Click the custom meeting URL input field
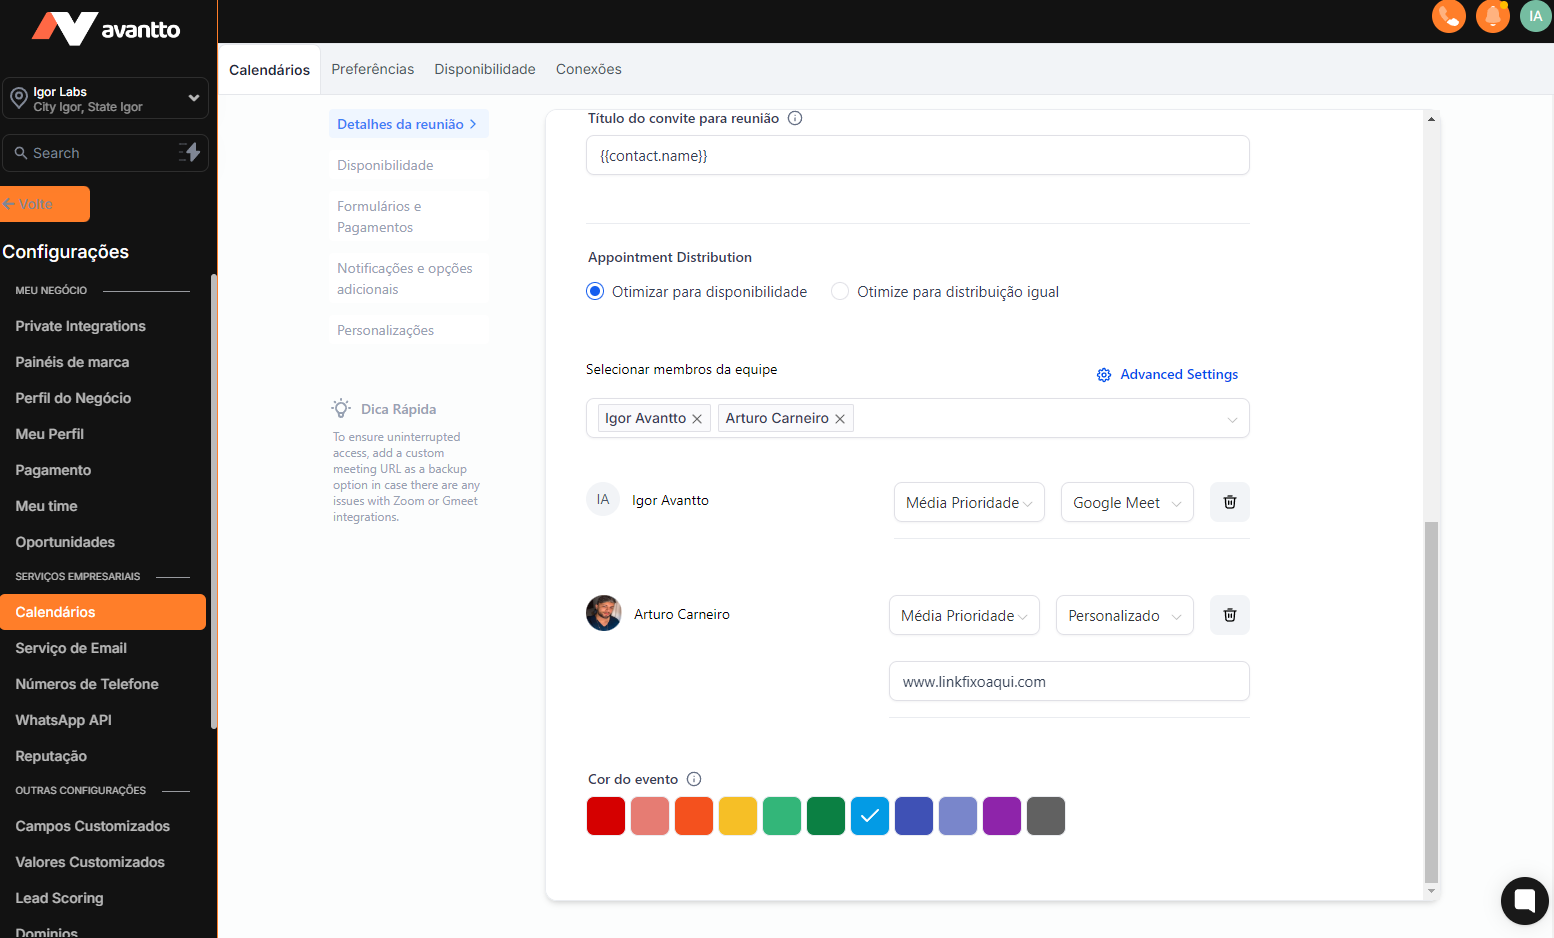 [x=1068, y=681]
